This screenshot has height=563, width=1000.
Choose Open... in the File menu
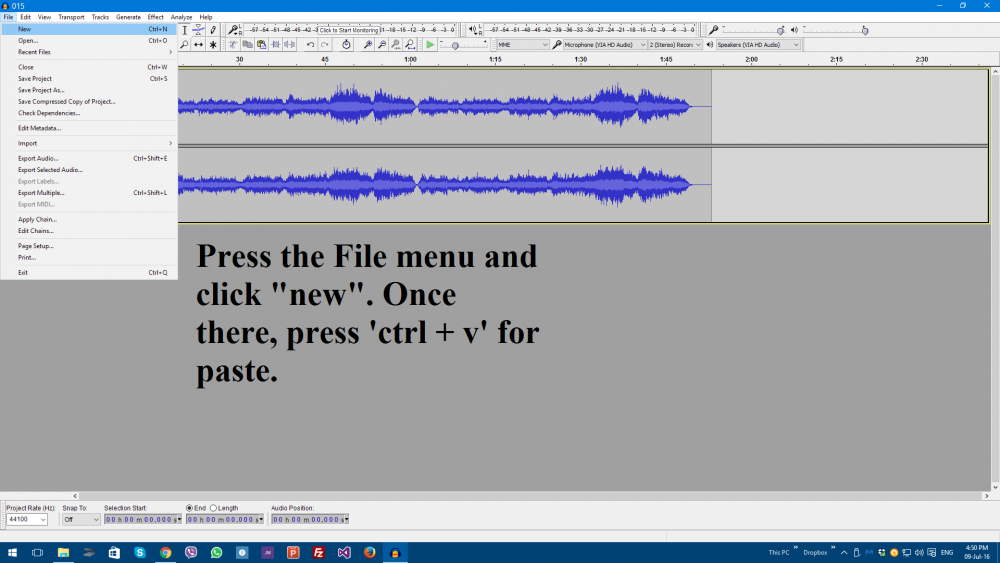pyautogui.click(x=89, y=41)
